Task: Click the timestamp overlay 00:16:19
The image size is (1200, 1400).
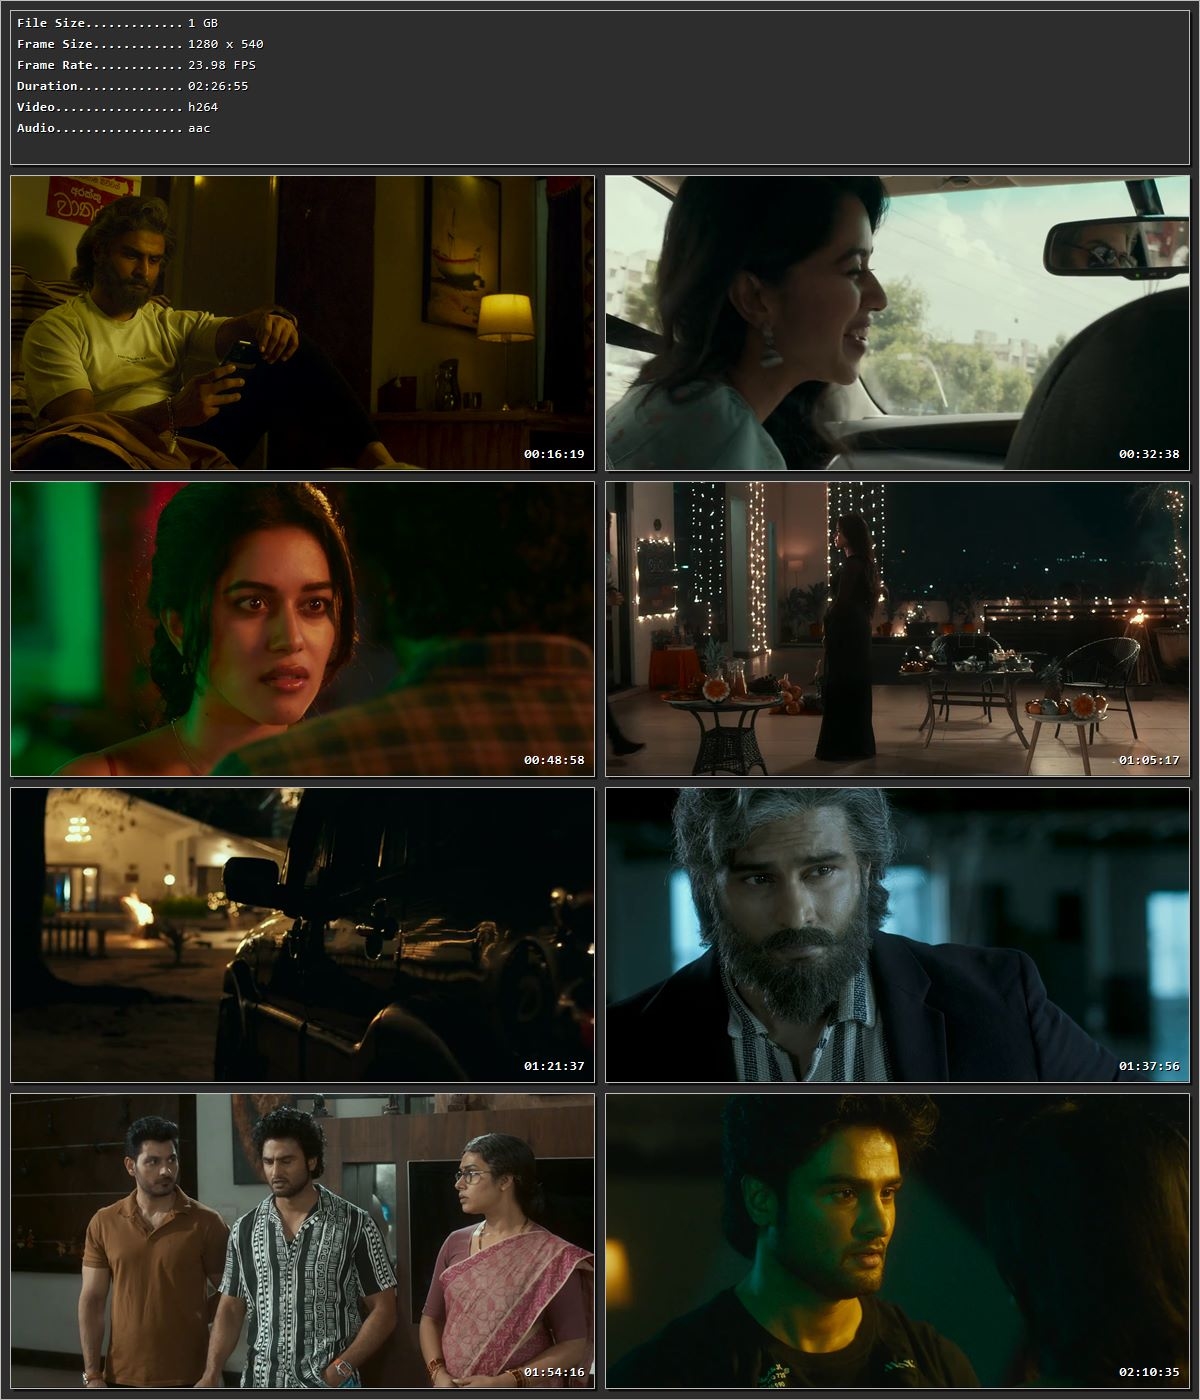Action: coord(552,455)
